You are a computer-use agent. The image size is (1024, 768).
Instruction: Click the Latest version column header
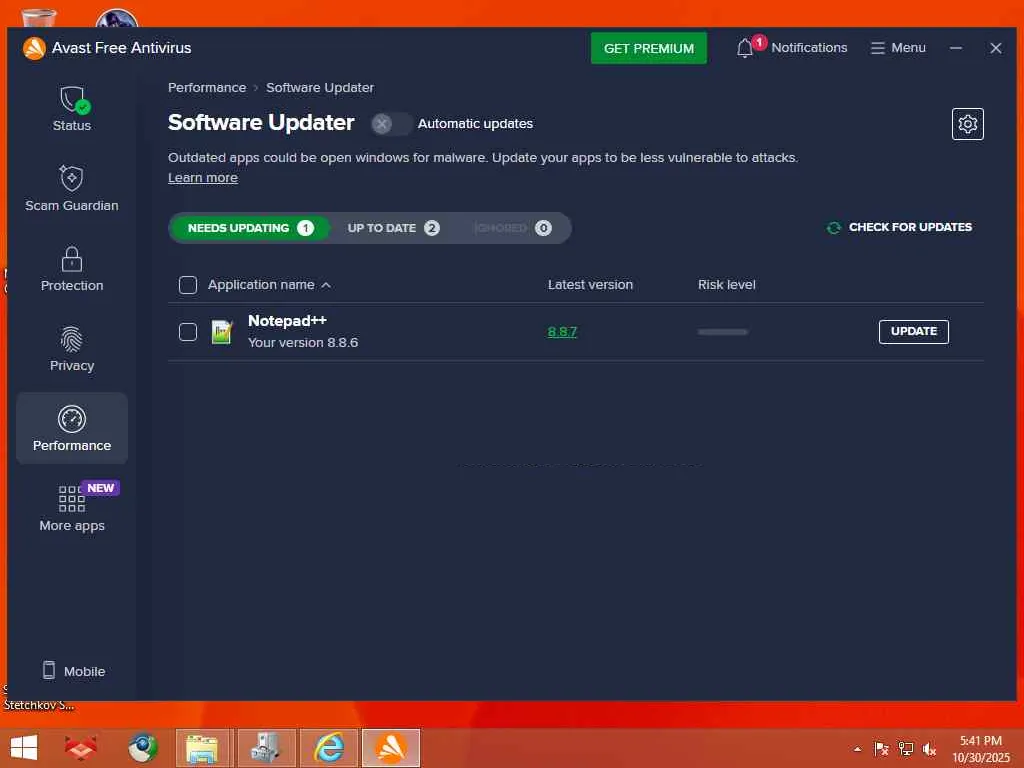click(x=590, y=285)
